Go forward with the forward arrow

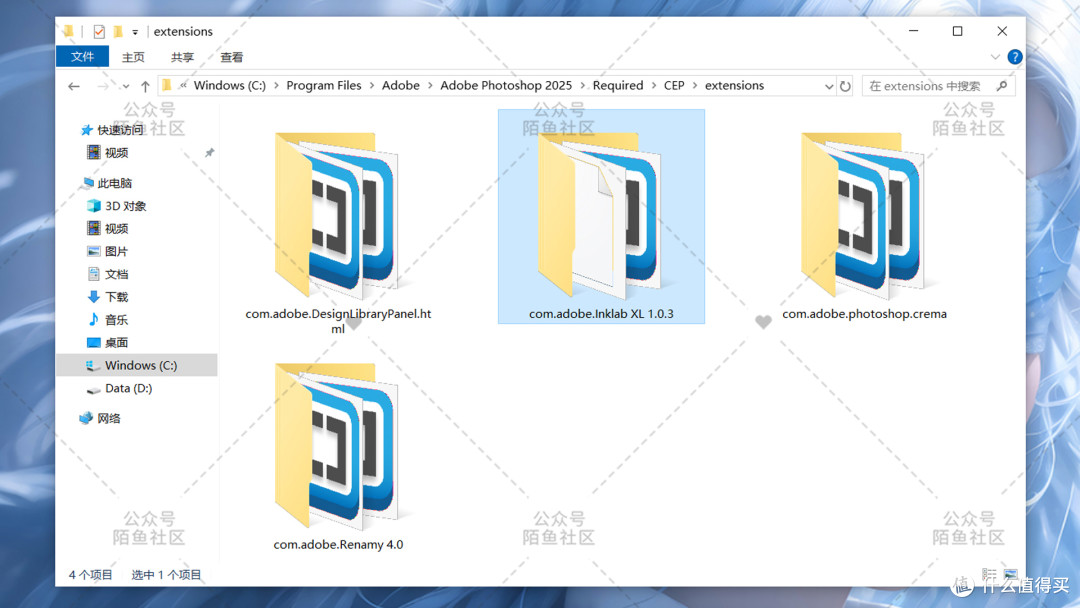click(103, 86)
